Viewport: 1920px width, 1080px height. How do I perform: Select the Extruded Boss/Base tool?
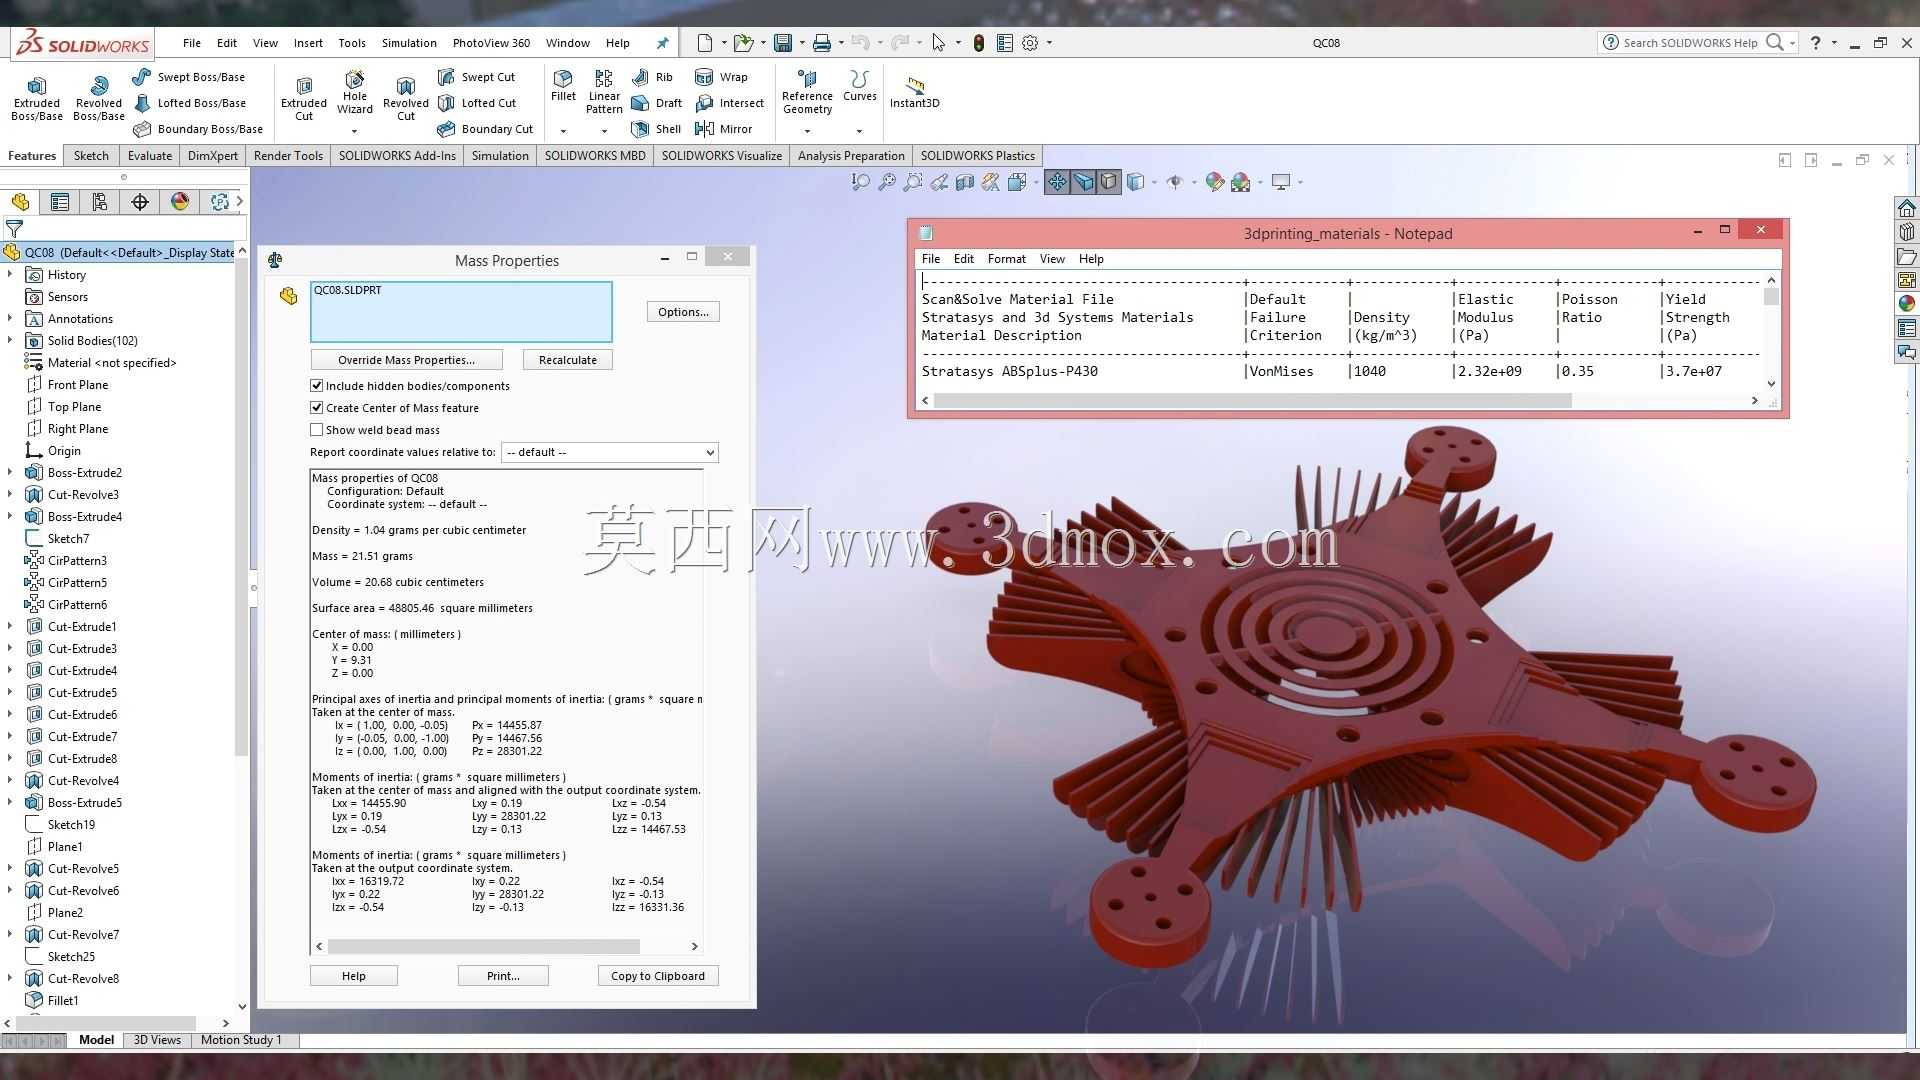coord(37,98)
